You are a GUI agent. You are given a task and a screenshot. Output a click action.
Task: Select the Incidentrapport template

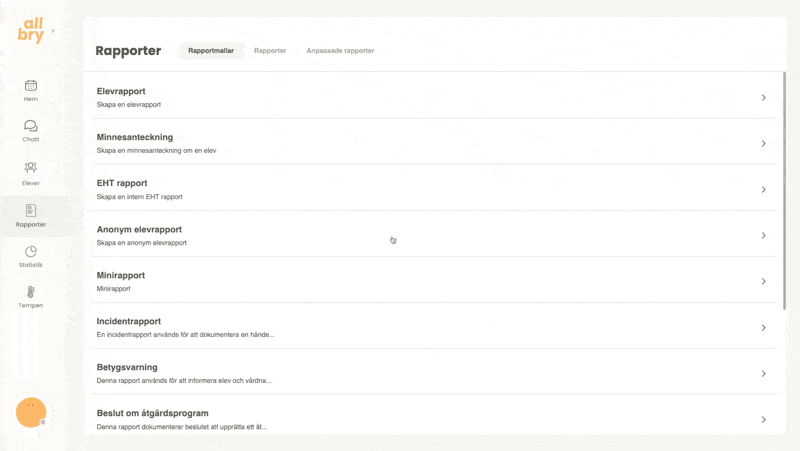[129, 322]
